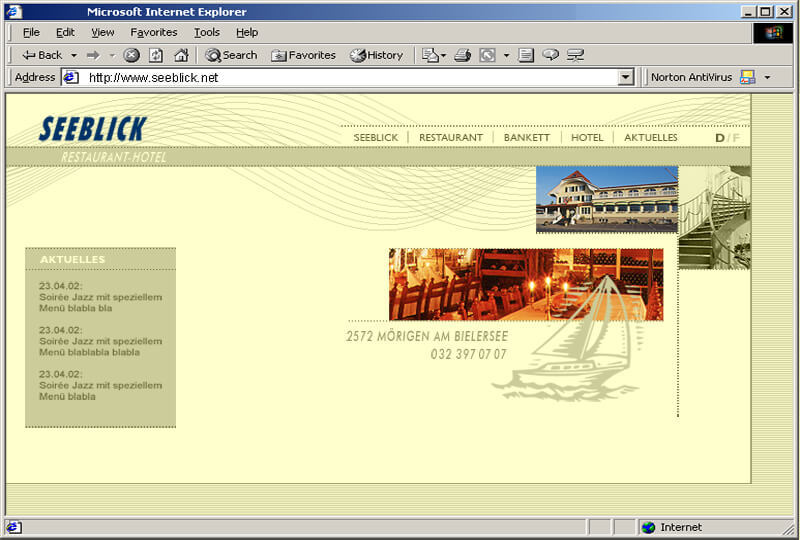Screen dimensions: 800x540
Task: Open the SEEBLICK navigation link
Action: coord(376,137)
